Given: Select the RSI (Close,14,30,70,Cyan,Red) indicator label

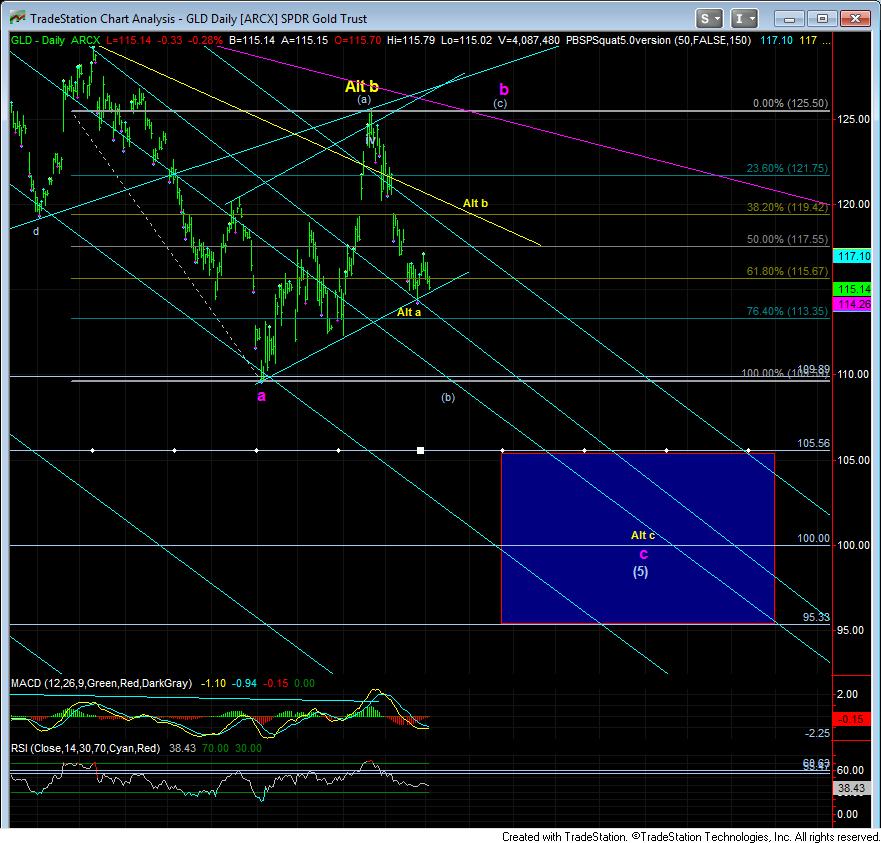Looking at the screenshot, I should click(x=85, y=749).
